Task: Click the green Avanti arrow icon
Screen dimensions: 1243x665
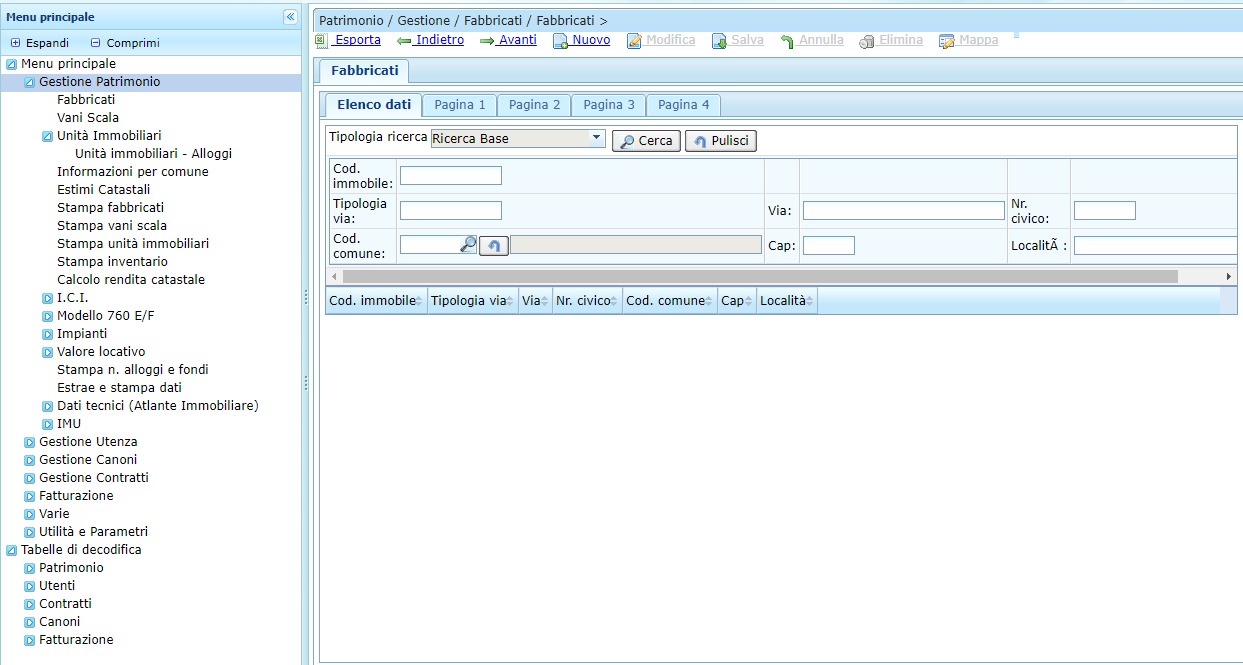Action: (487, 41)
